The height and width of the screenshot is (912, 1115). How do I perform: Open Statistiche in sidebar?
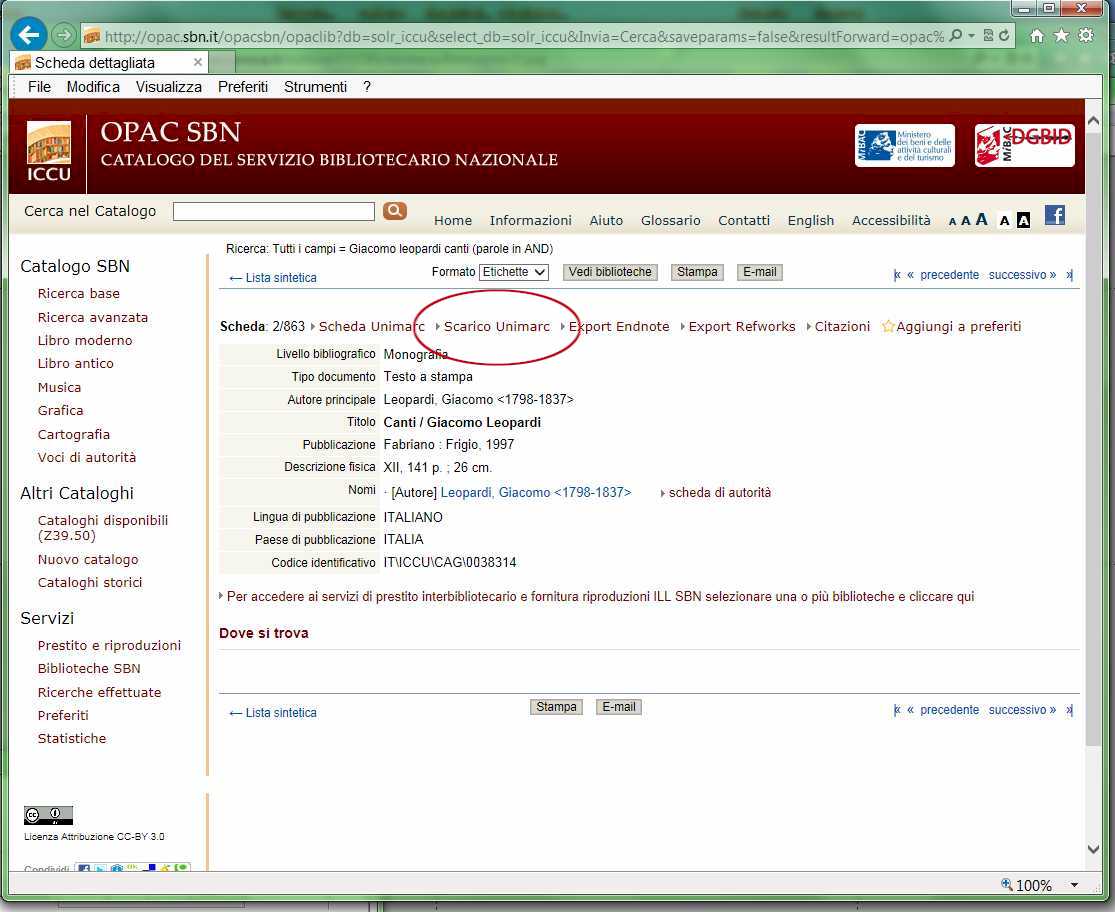72,739
